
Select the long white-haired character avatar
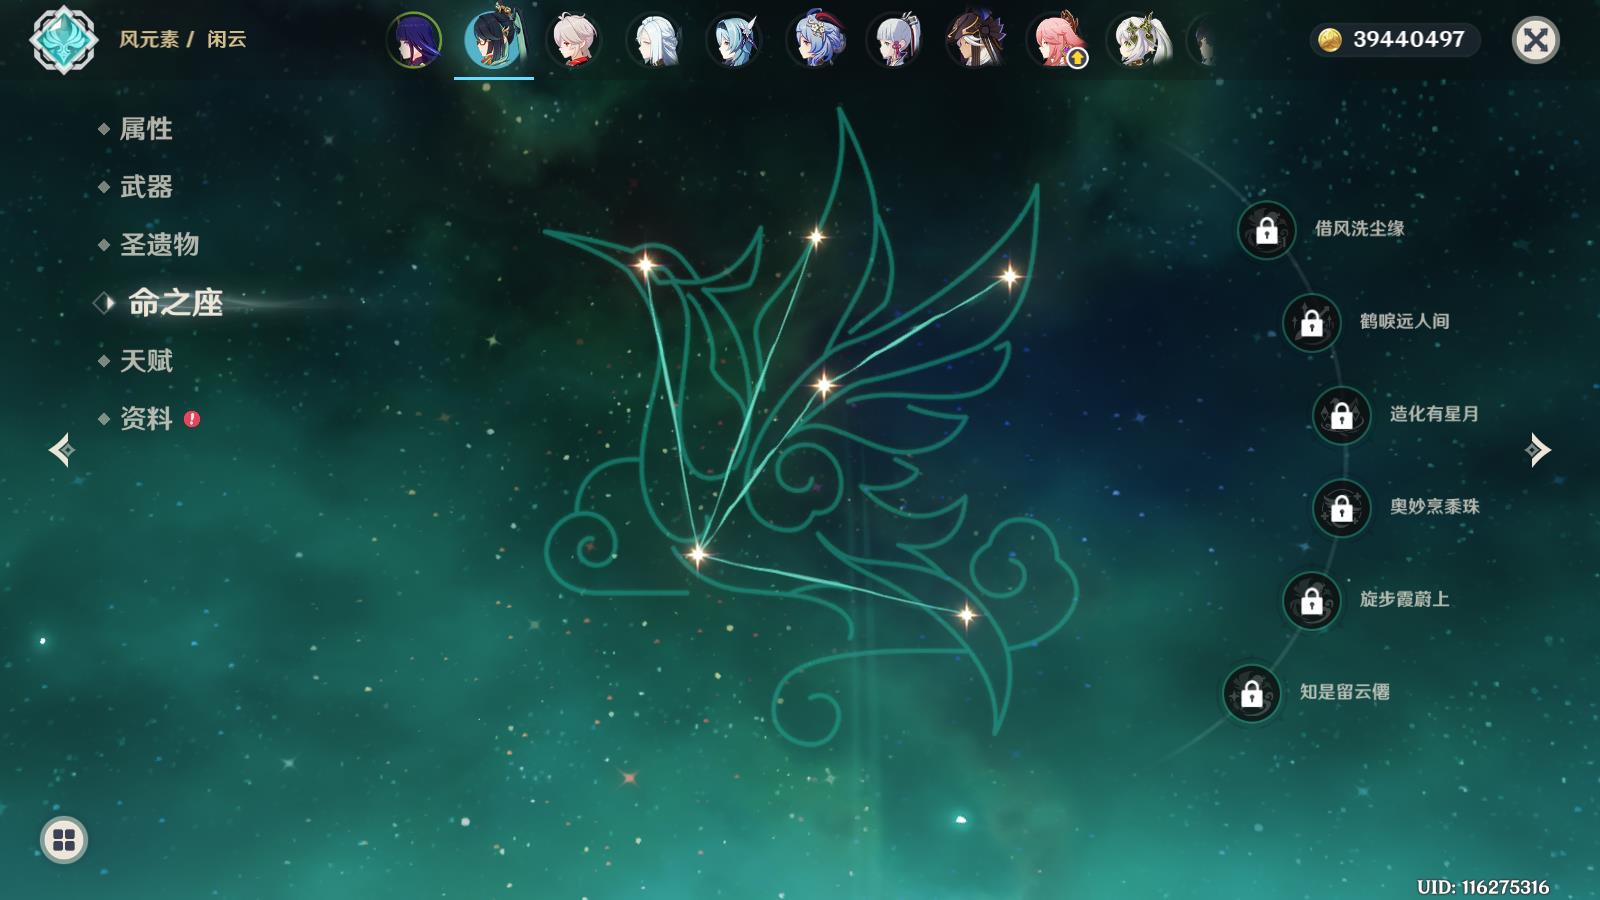(x=654, y=40)
